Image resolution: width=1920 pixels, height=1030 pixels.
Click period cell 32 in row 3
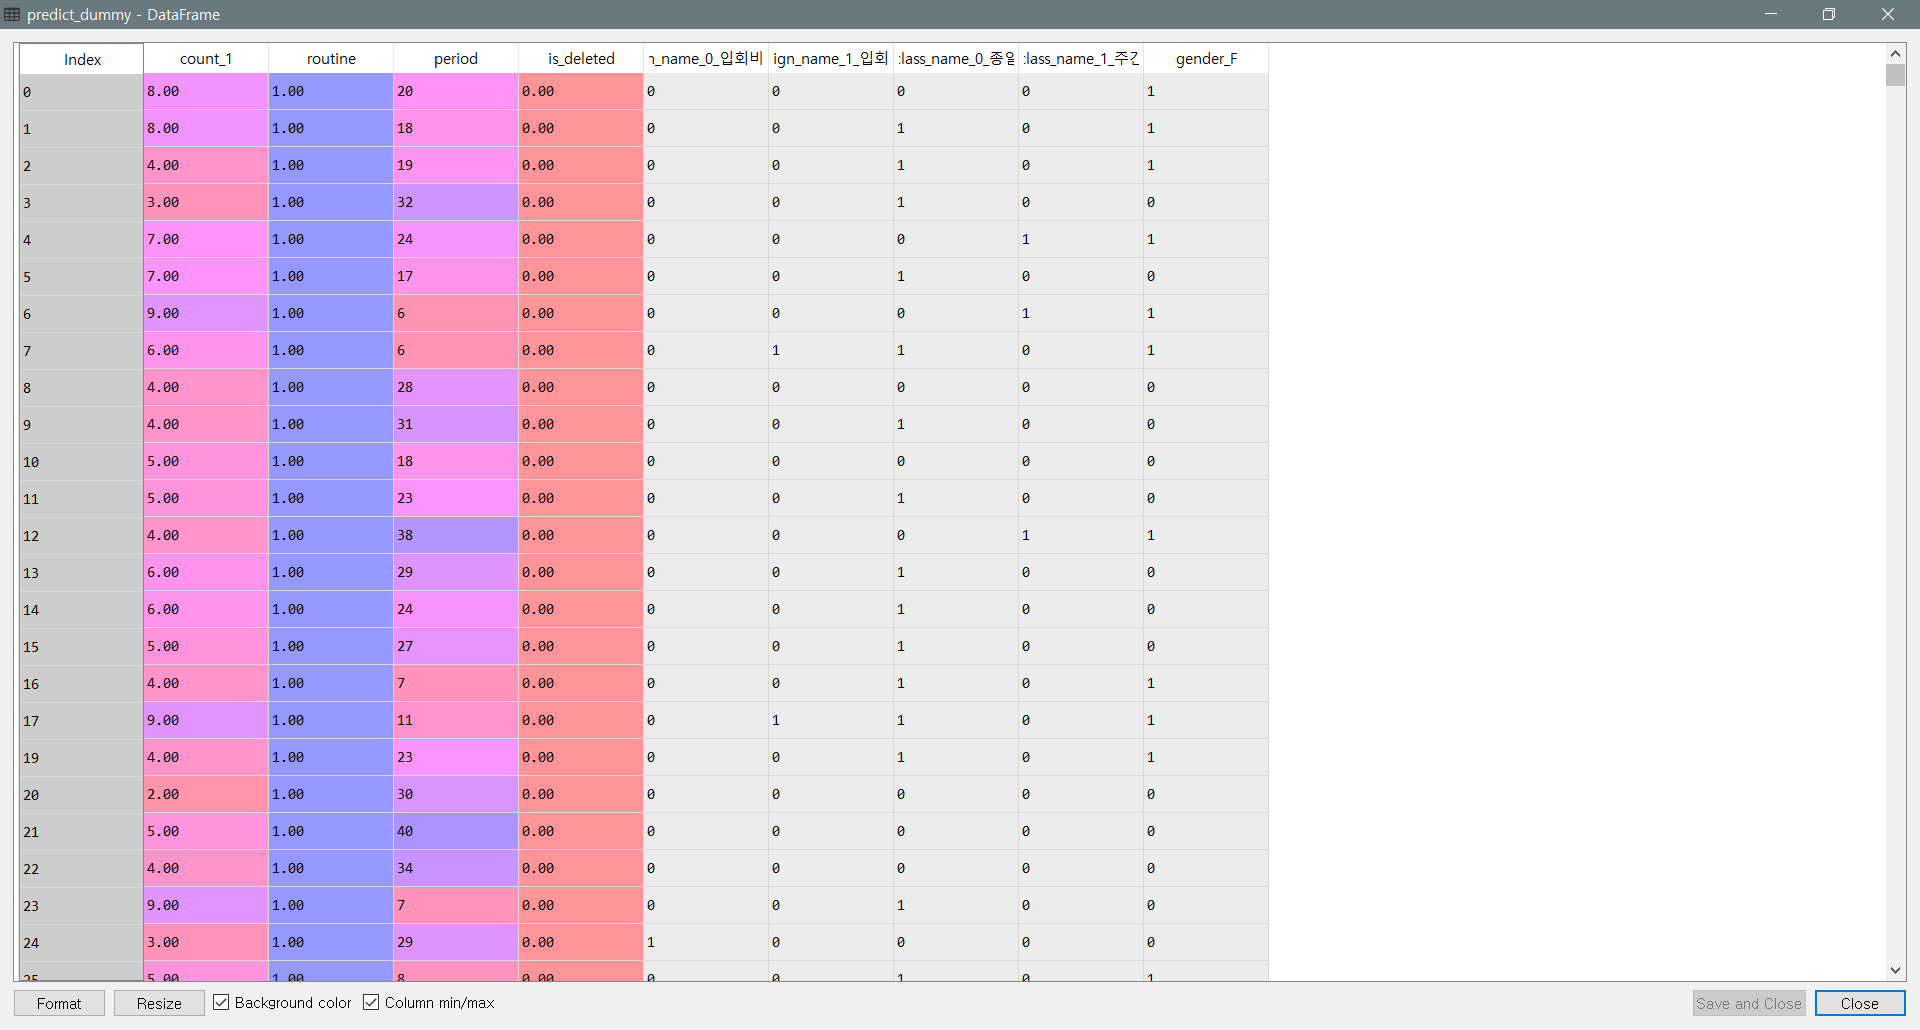456,202
